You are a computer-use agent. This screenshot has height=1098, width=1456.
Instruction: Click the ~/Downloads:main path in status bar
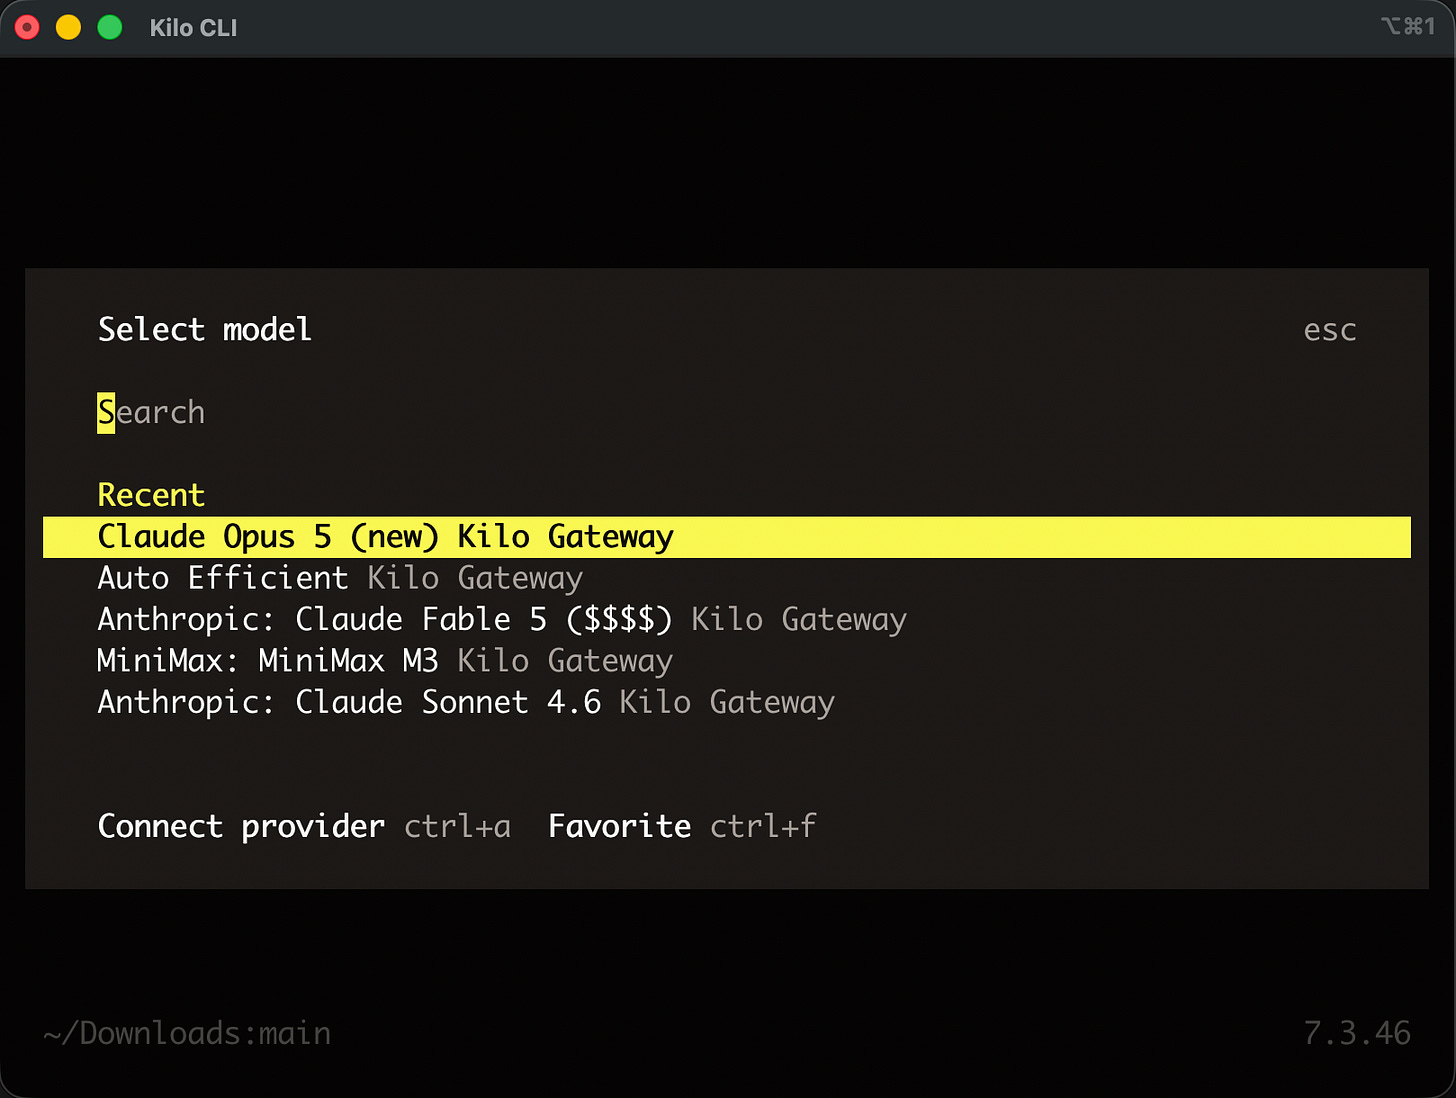coord(187,1033)
